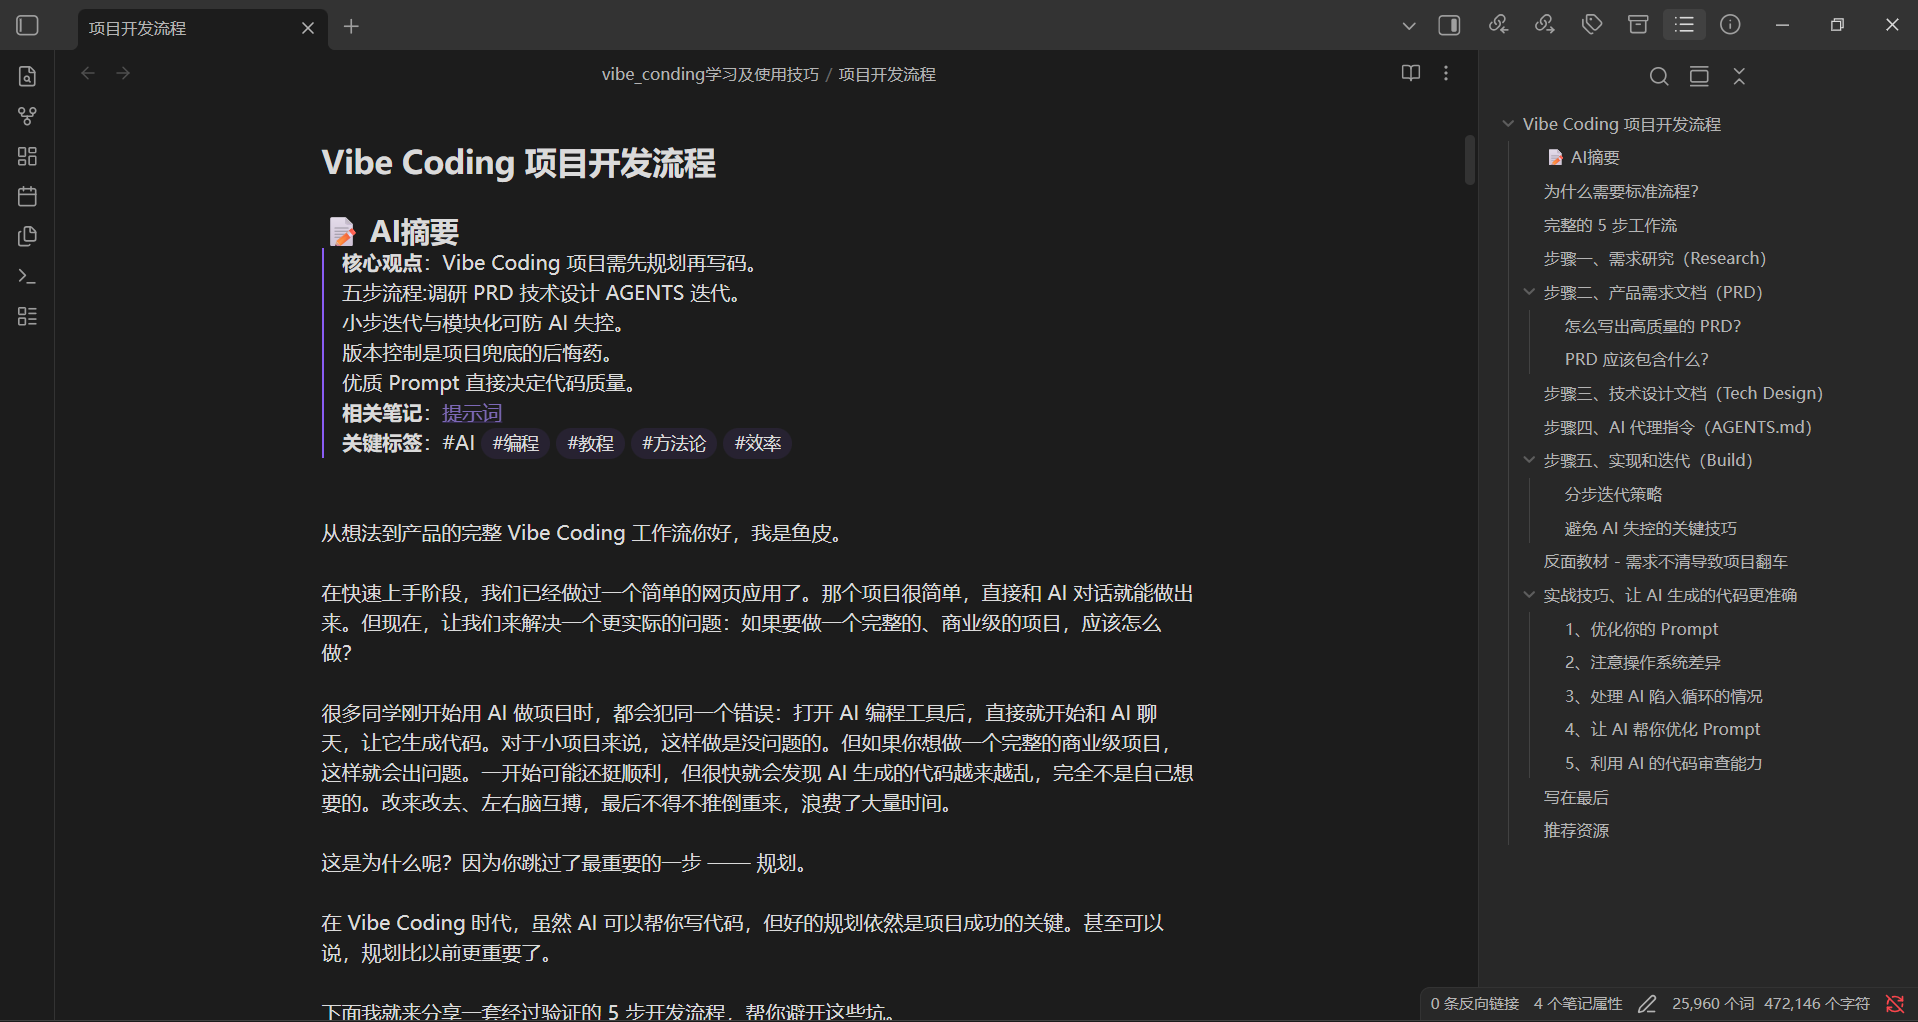Image resolution: width=1918 pixels, height=1022 pixels.
Task: Jump to 1、优化你的 Prompt heading
Action: point(1641,629)
